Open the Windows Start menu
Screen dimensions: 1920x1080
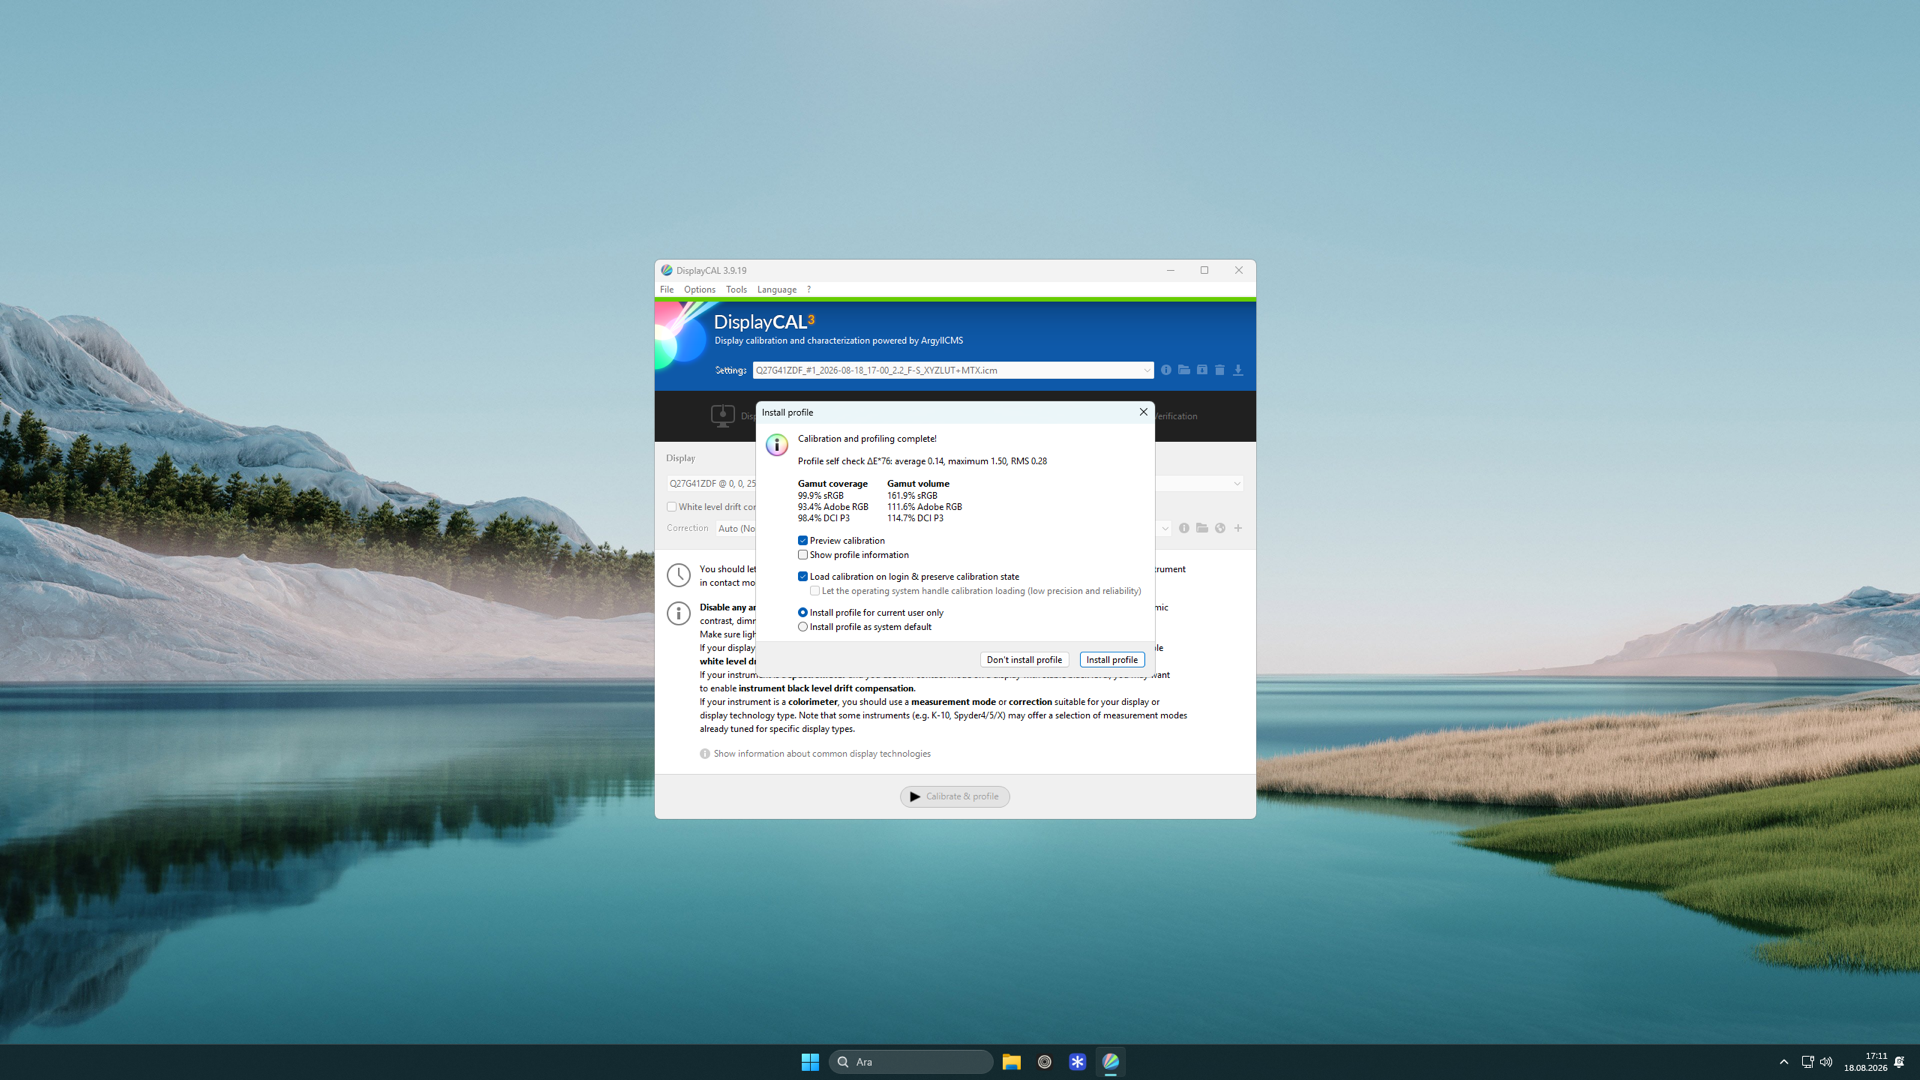810,1062
